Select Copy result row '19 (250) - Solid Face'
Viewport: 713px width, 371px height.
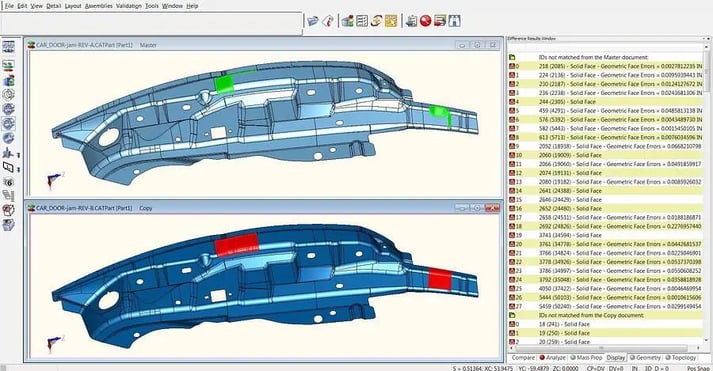(606, 333)
